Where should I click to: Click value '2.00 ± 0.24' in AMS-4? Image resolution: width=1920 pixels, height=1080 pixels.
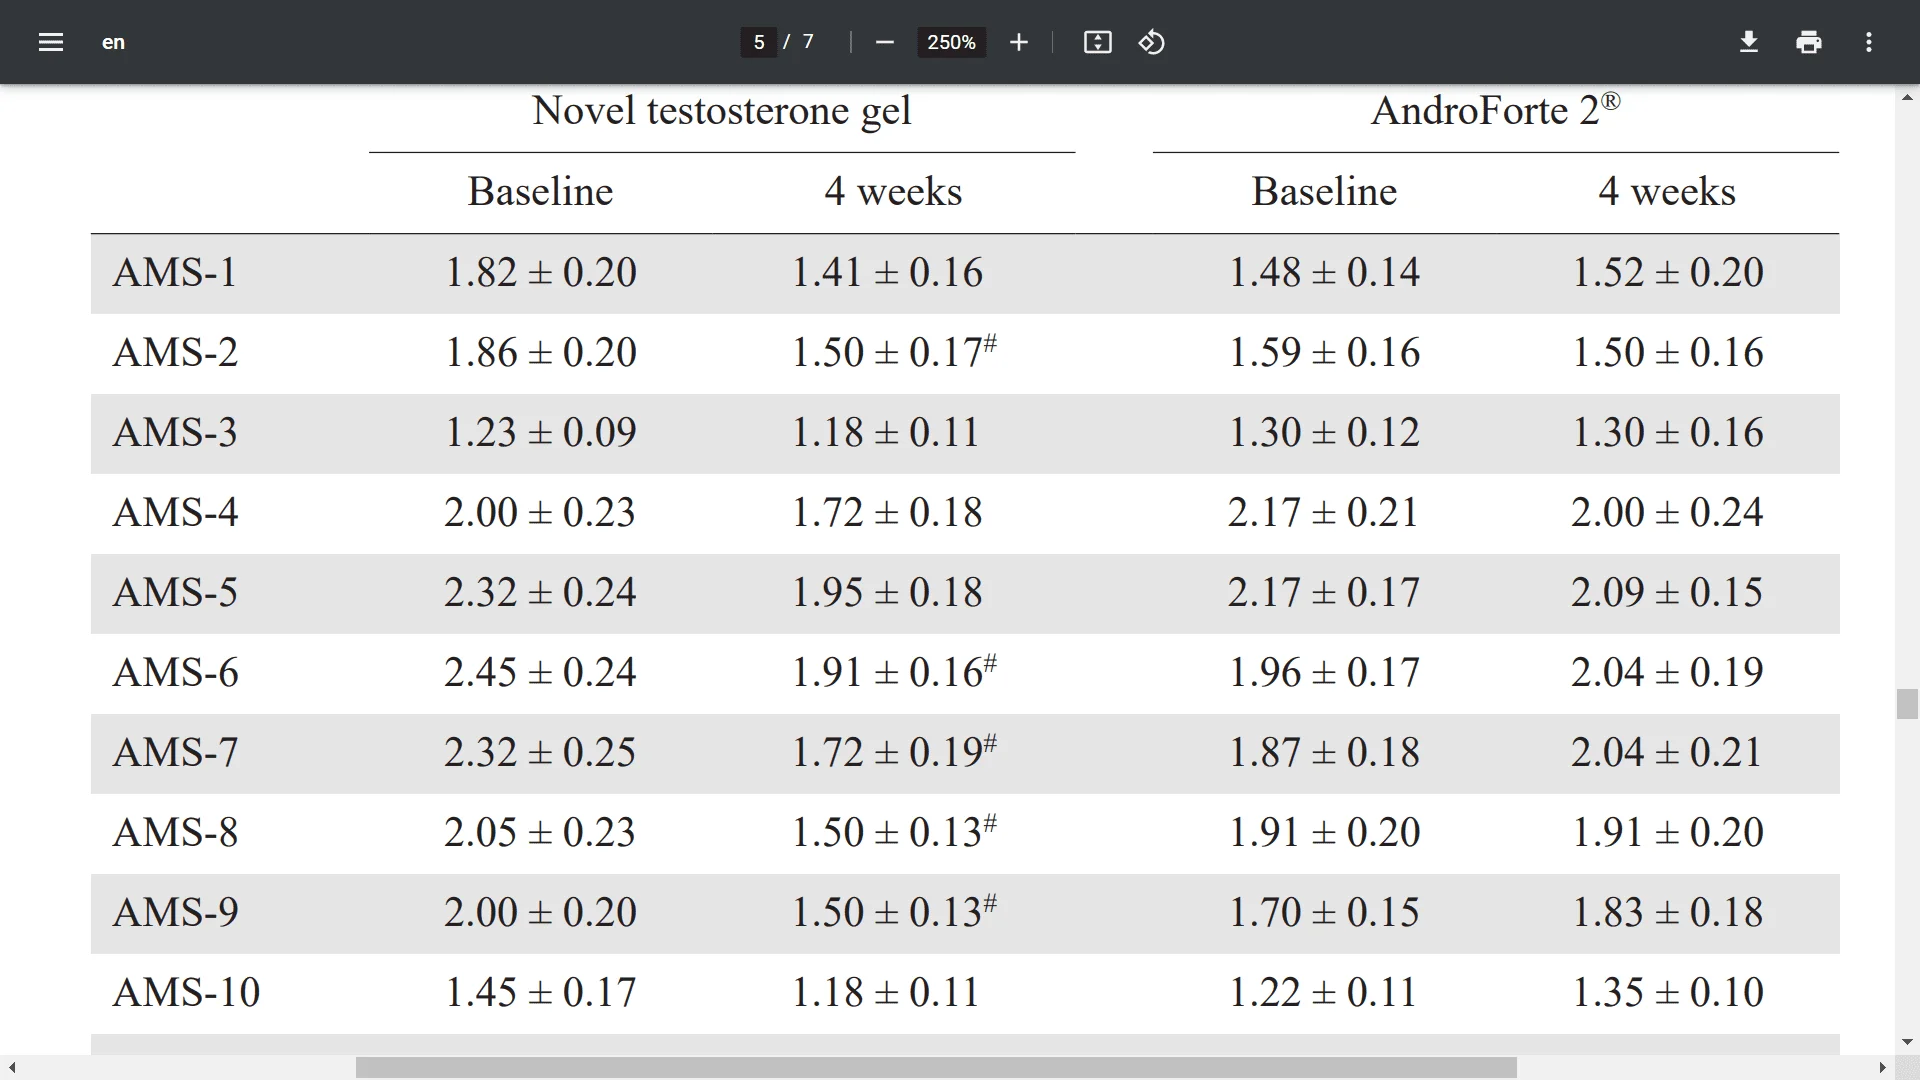point(1667,512)
